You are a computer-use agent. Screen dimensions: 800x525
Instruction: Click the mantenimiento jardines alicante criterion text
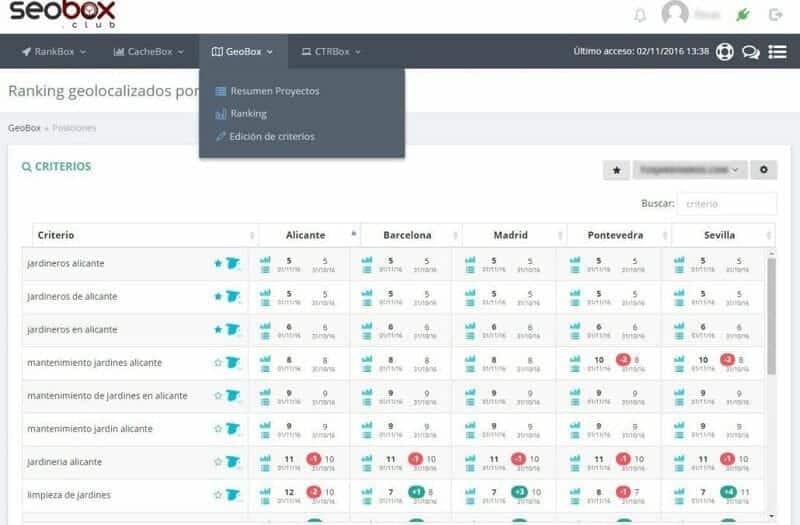pos(94,363)
